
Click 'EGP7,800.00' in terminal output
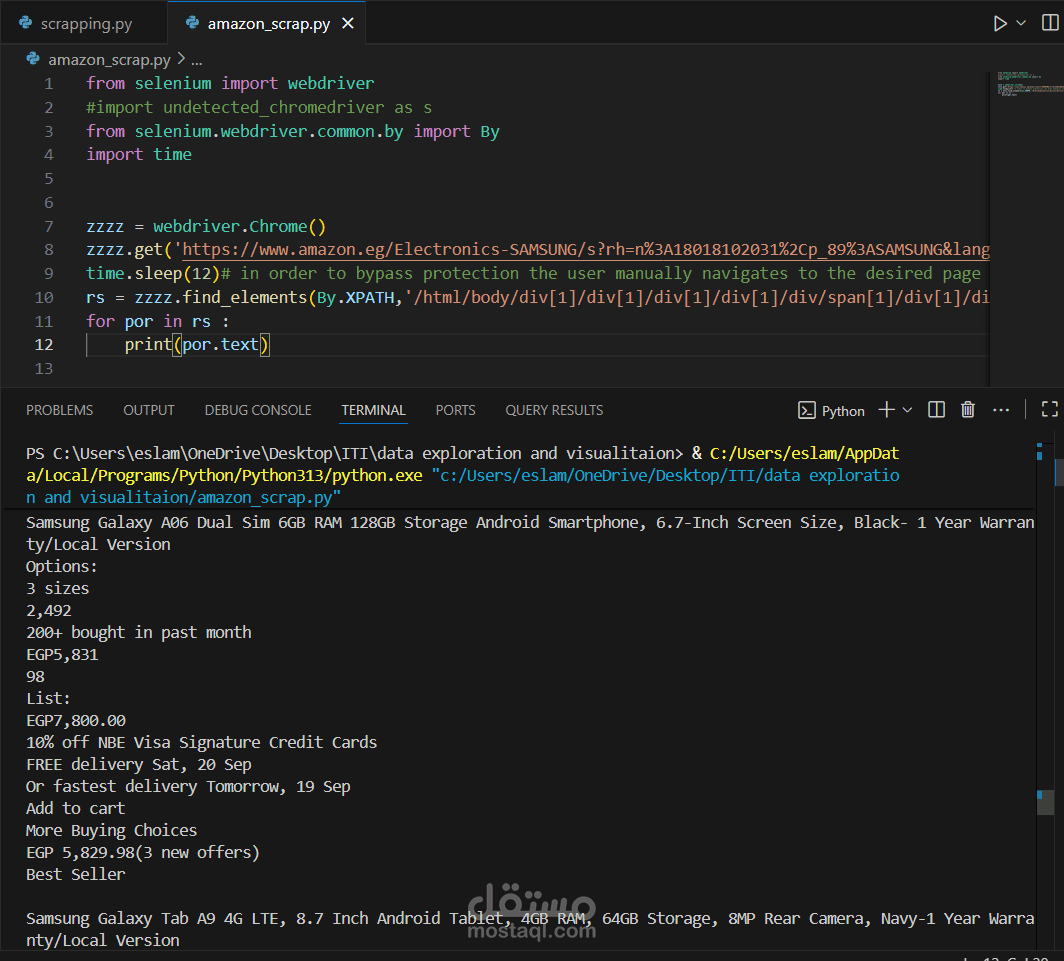(x=75, y=720)
